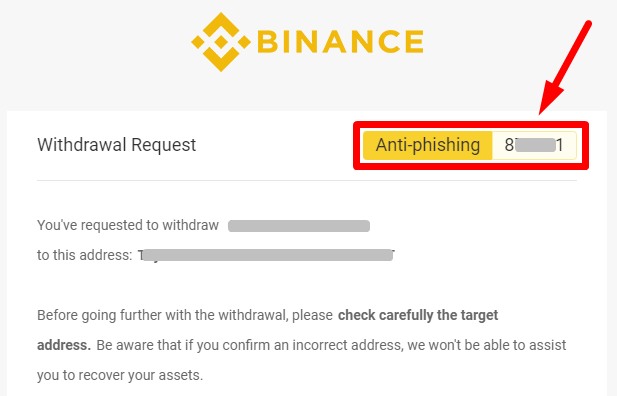Click bold "check carefully the target" text
The image size is (617, 396).
coord(418,315)
